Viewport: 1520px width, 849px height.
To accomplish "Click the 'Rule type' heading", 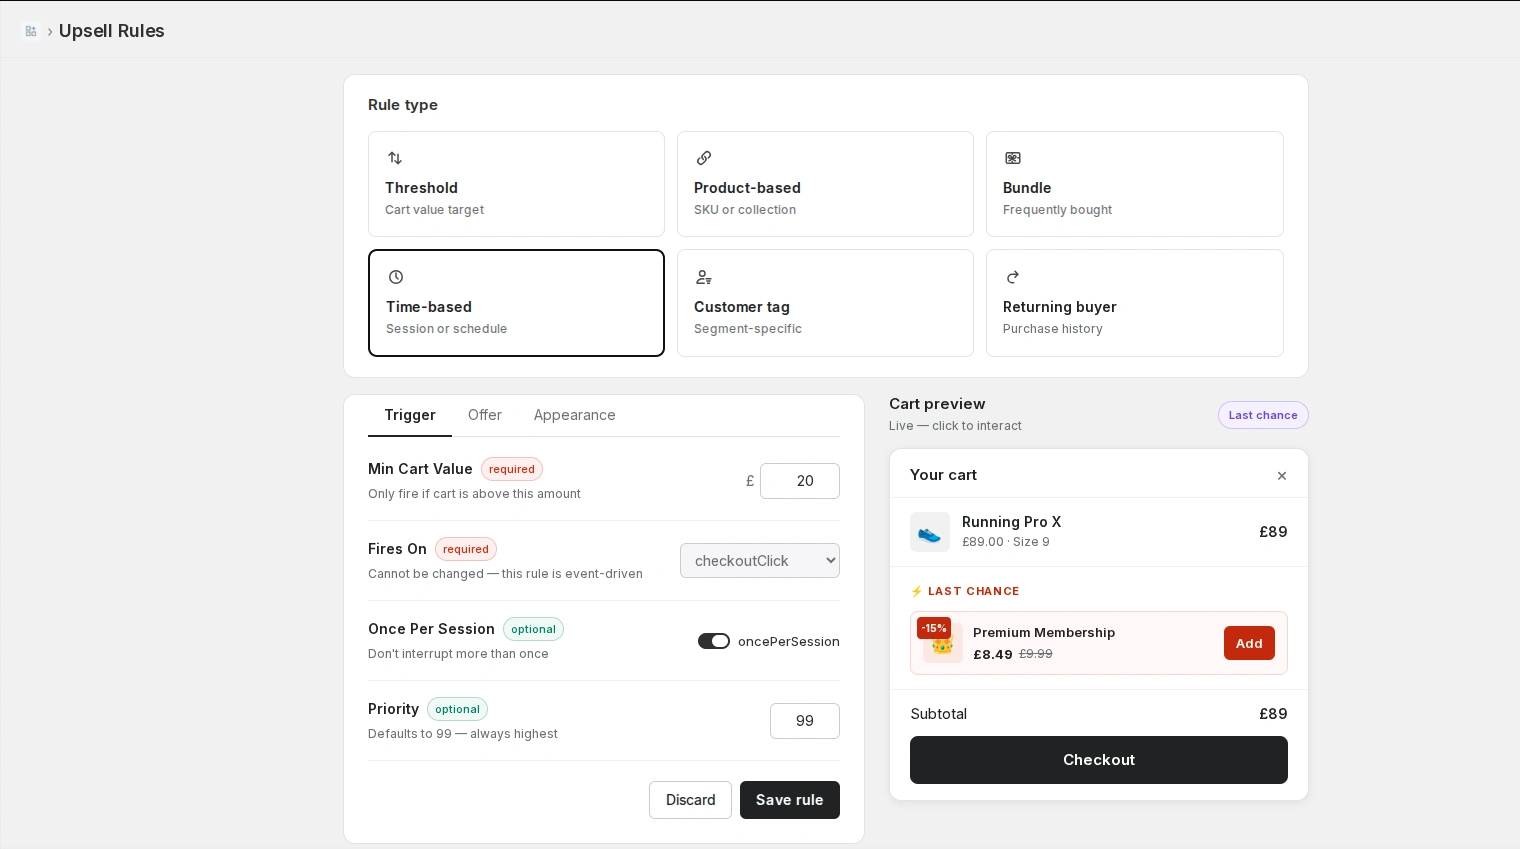I will coord(403,105).
